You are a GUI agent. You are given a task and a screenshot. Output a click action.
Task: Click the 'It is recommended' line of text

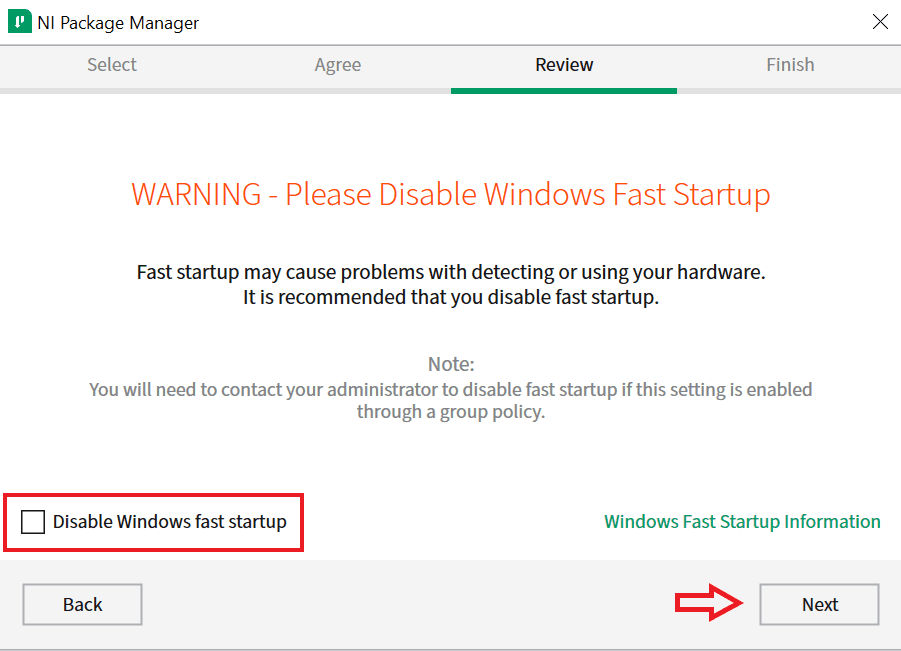450,298
